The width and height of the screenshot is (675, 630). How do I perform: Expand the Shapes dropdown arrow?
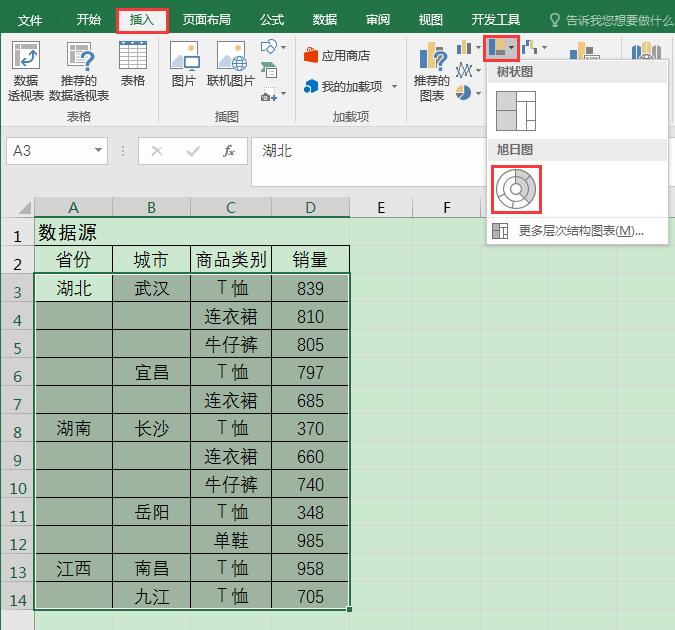click(x=283, y=47)
